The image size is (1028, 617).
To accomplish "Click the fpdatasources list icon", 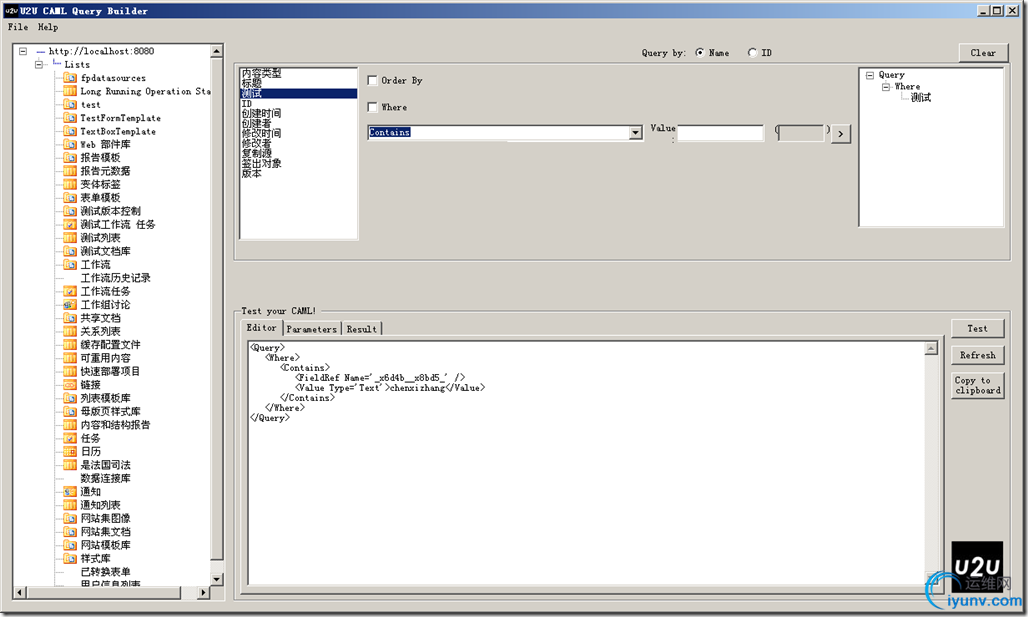I will (70, 78).
